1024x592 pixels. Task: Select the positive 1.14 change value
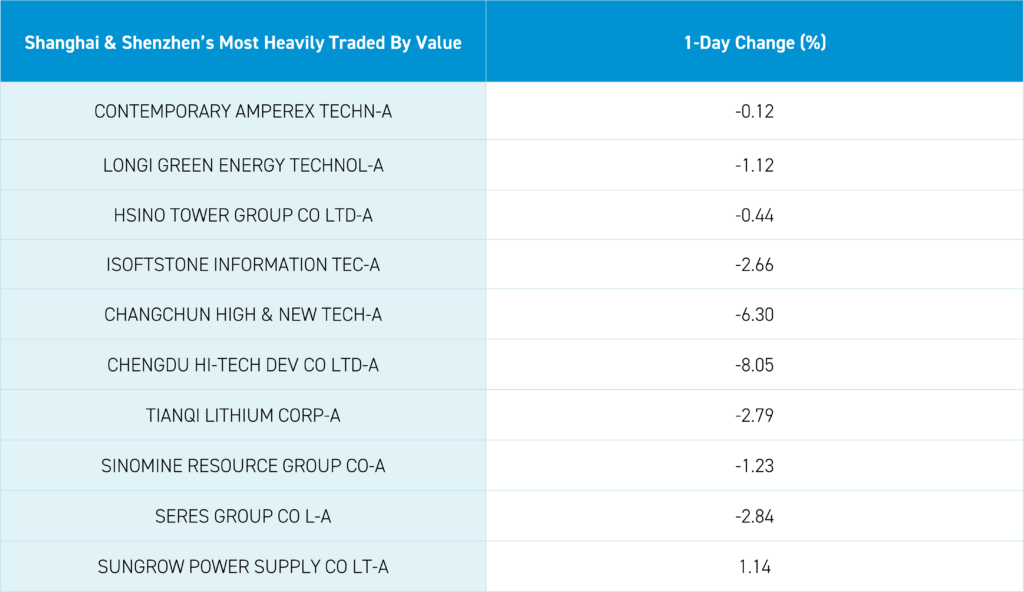754,567
